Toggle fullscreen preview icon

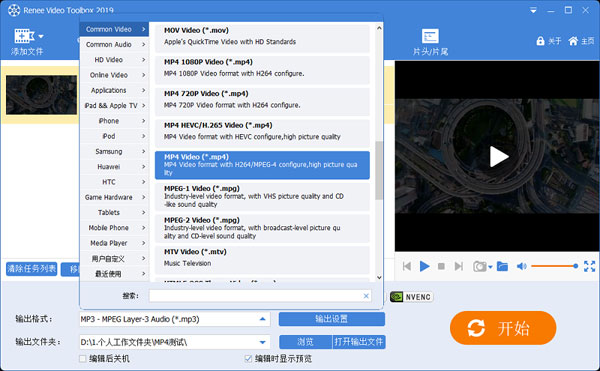pyautogui.click(x=589, y=266)
